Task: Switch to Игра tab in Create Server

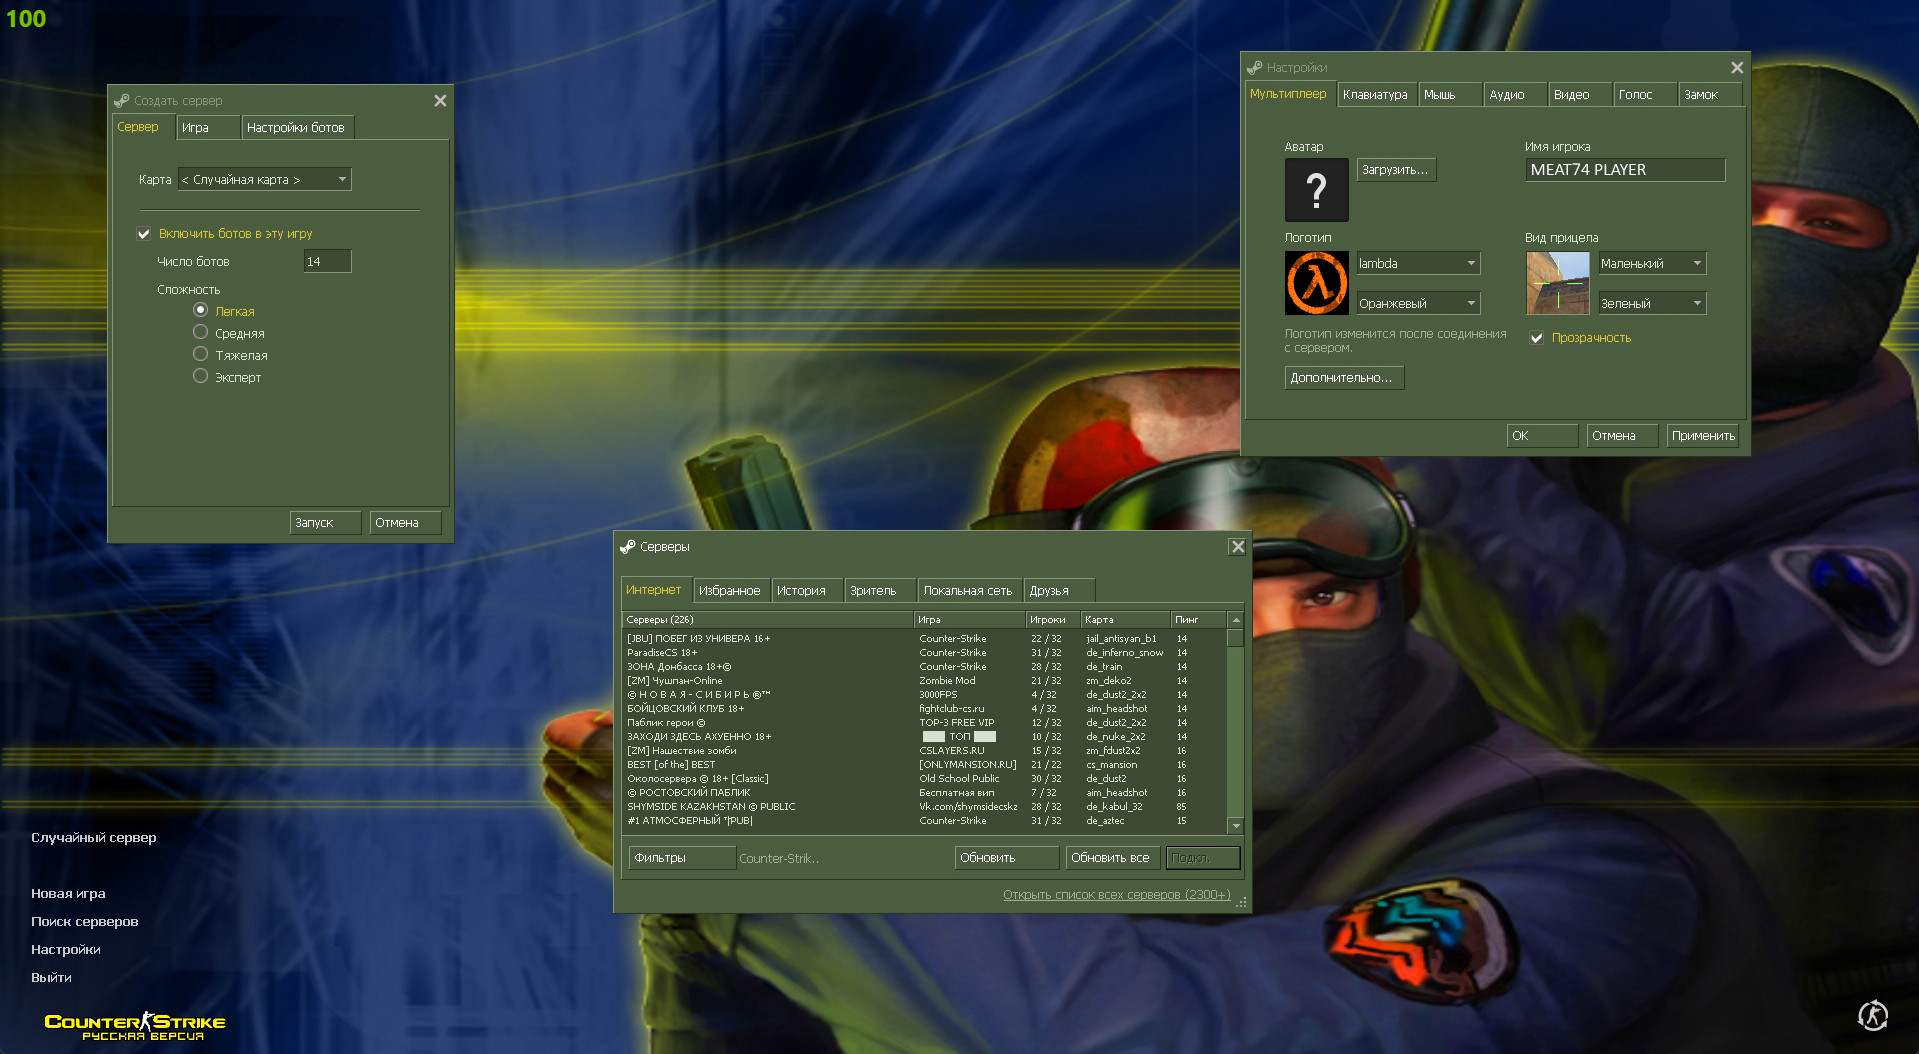Action: coord(208,128)
